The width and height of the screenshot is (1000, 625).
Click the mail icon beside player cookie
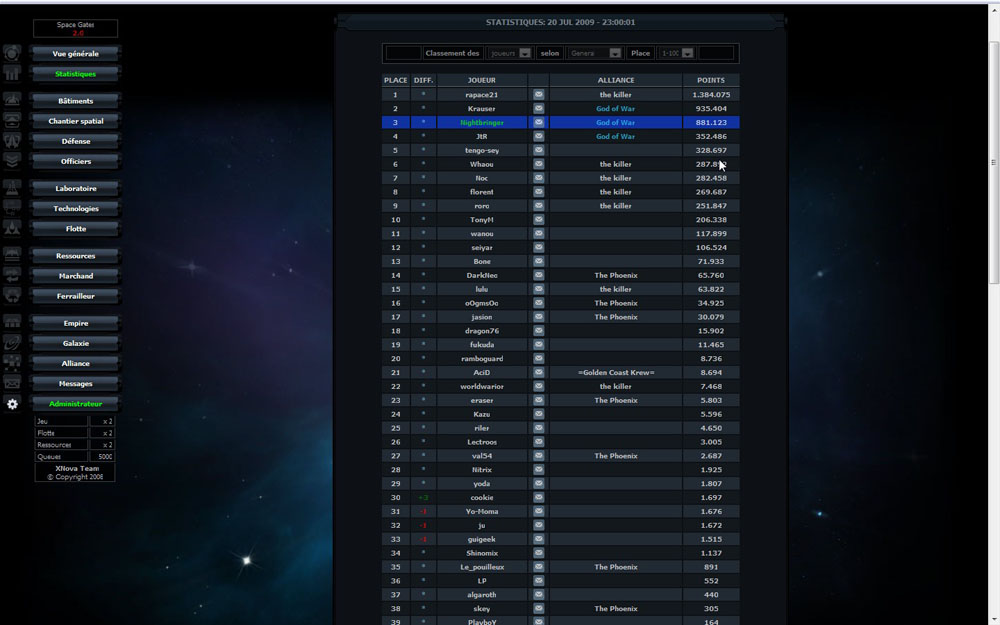pyautogui.click(x=538, y=498)
